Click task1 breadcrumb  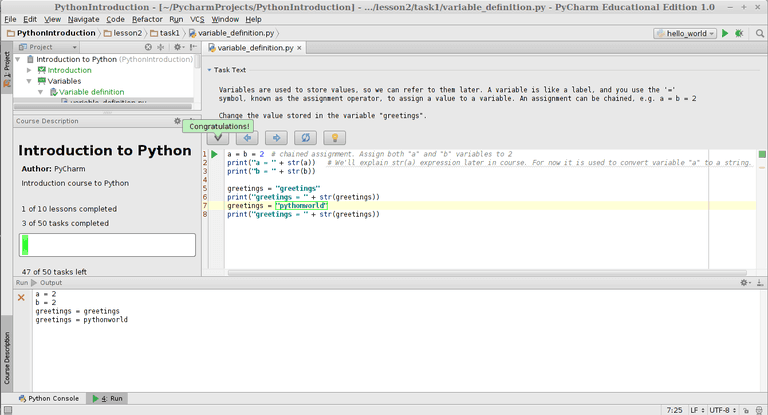pos(165,33)
